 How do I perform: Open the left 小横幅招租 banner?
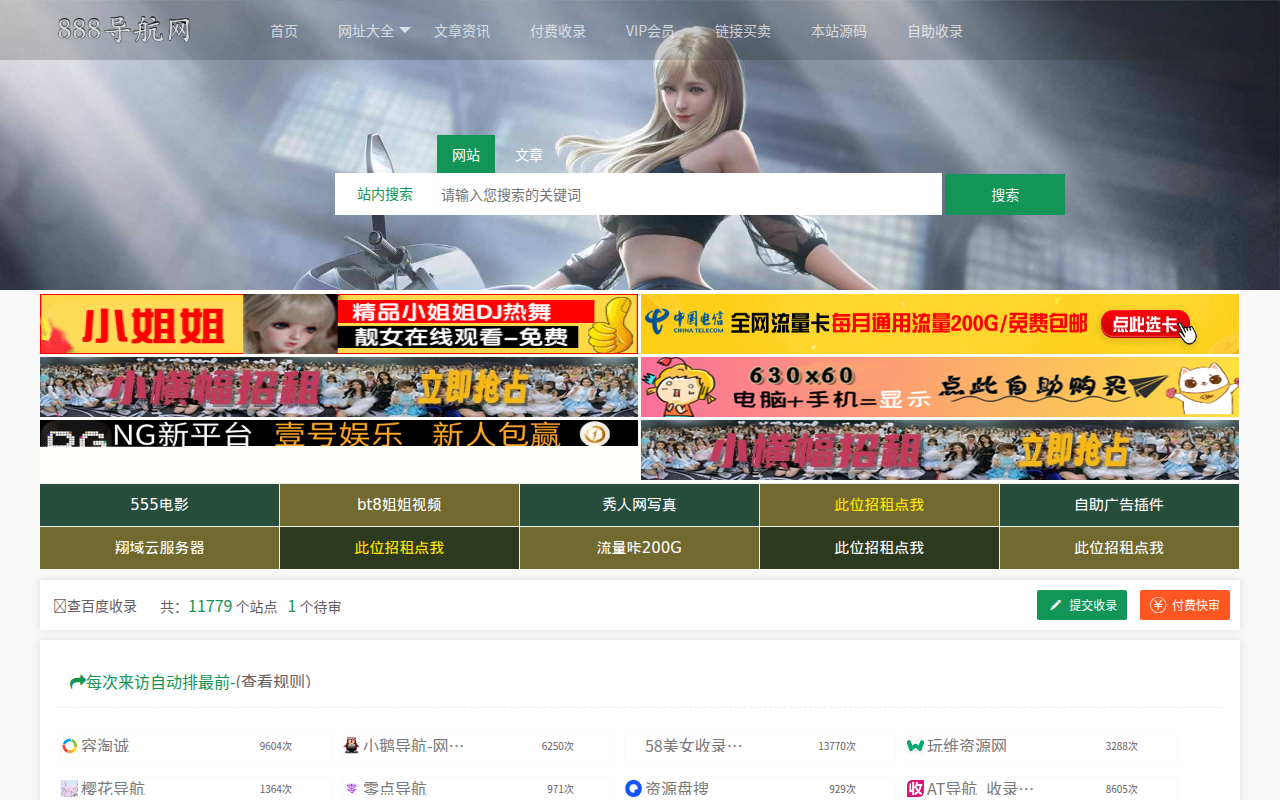339,387
